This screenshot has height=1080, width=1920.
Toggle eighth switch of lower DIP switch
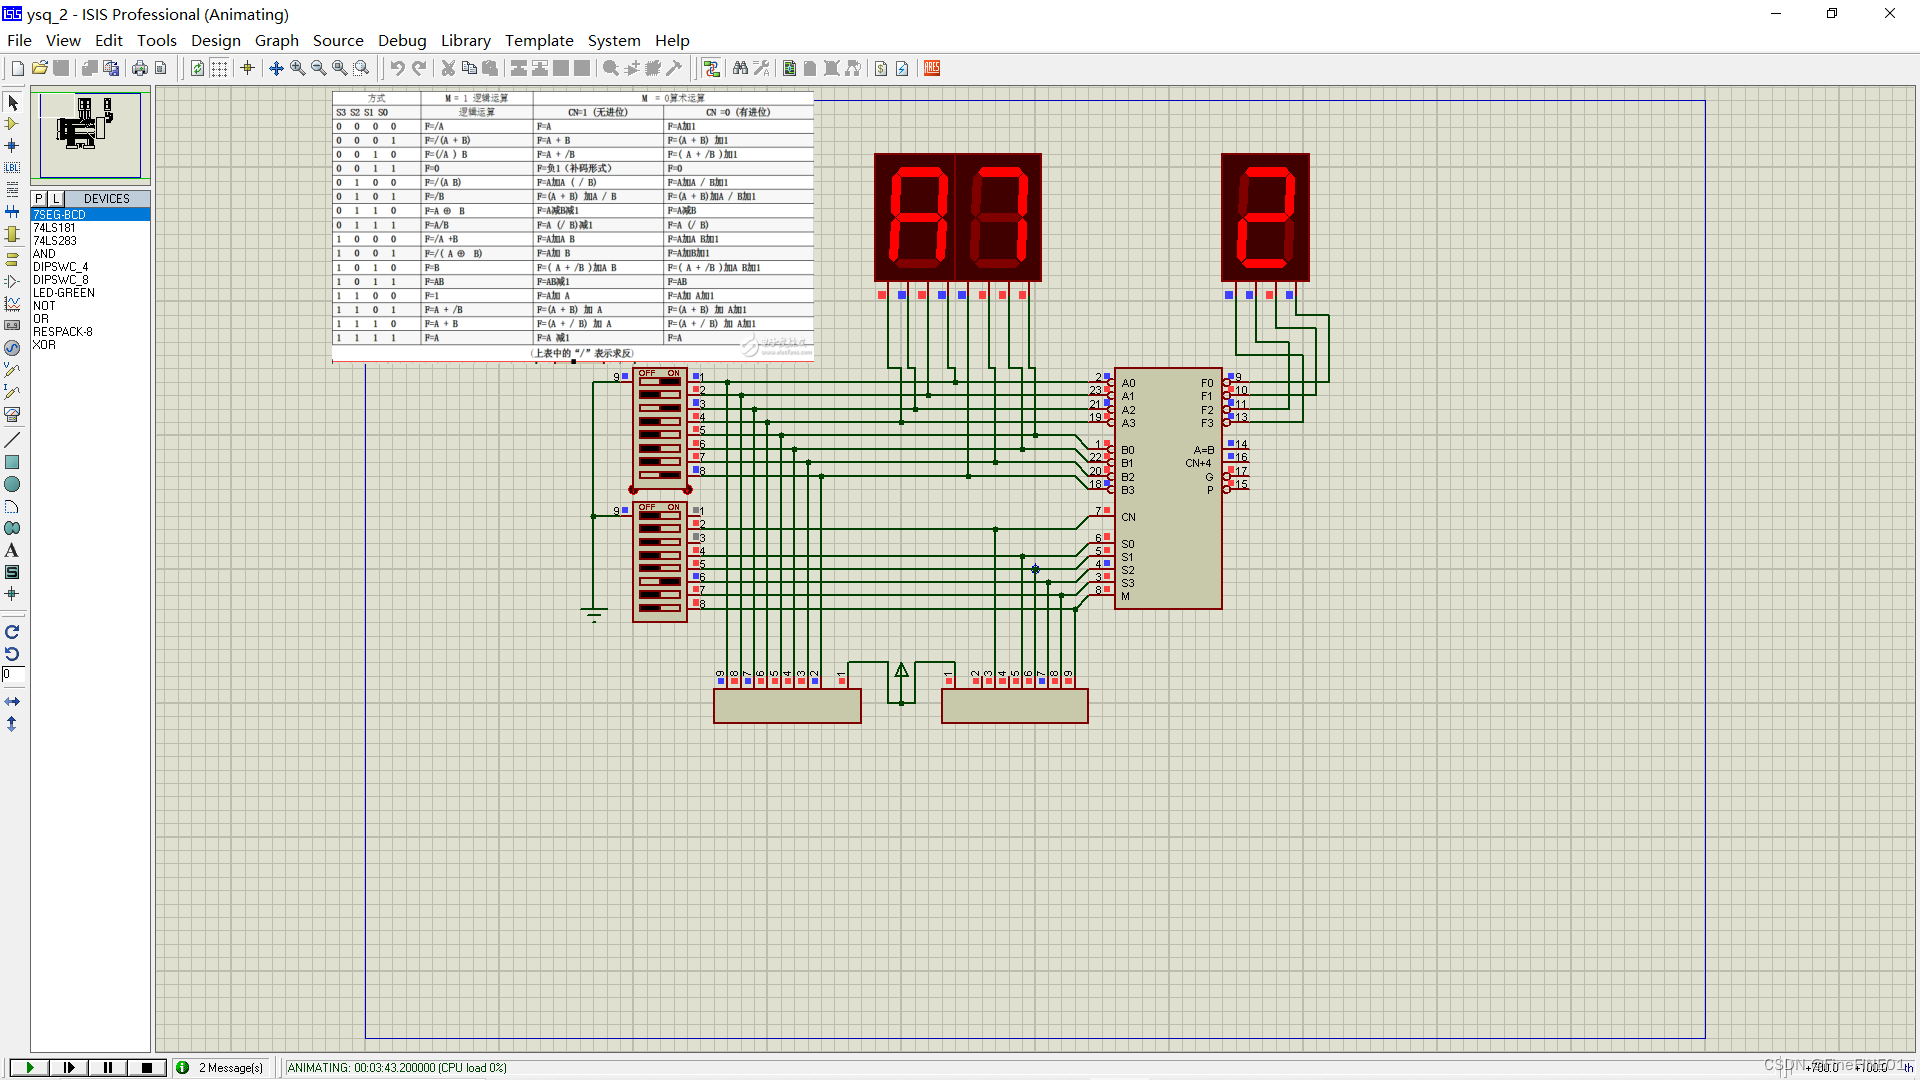[660, 607]
